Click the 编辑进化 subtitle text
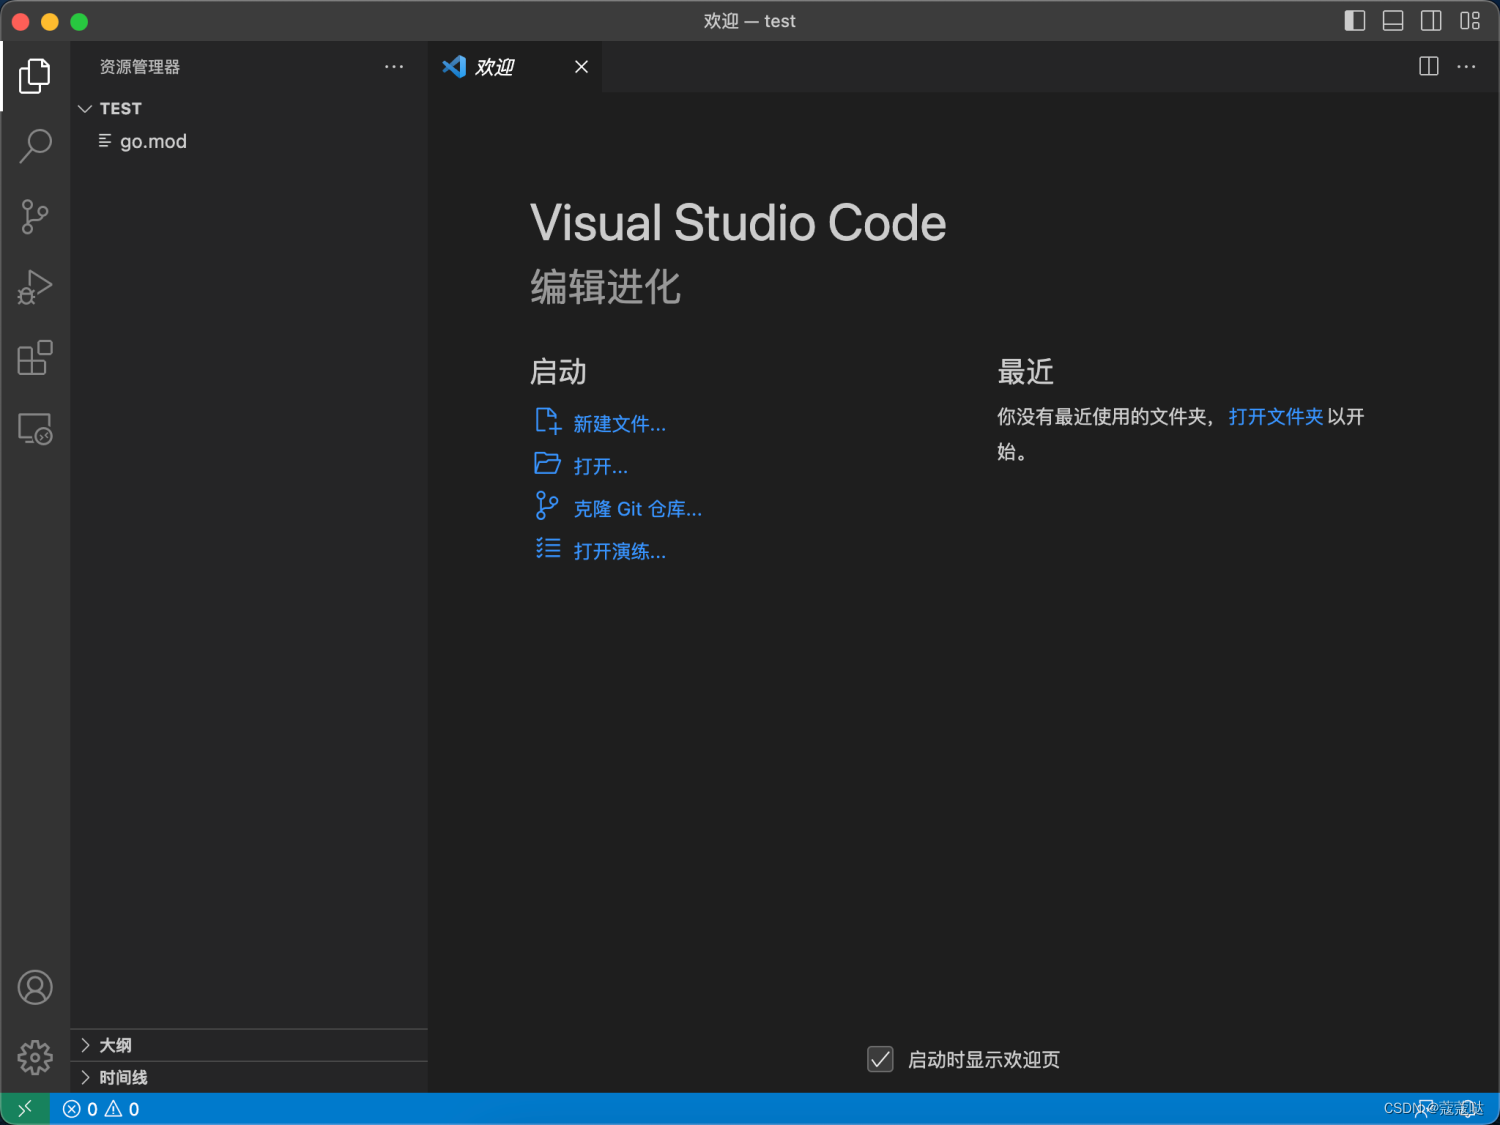 (606, 287)
